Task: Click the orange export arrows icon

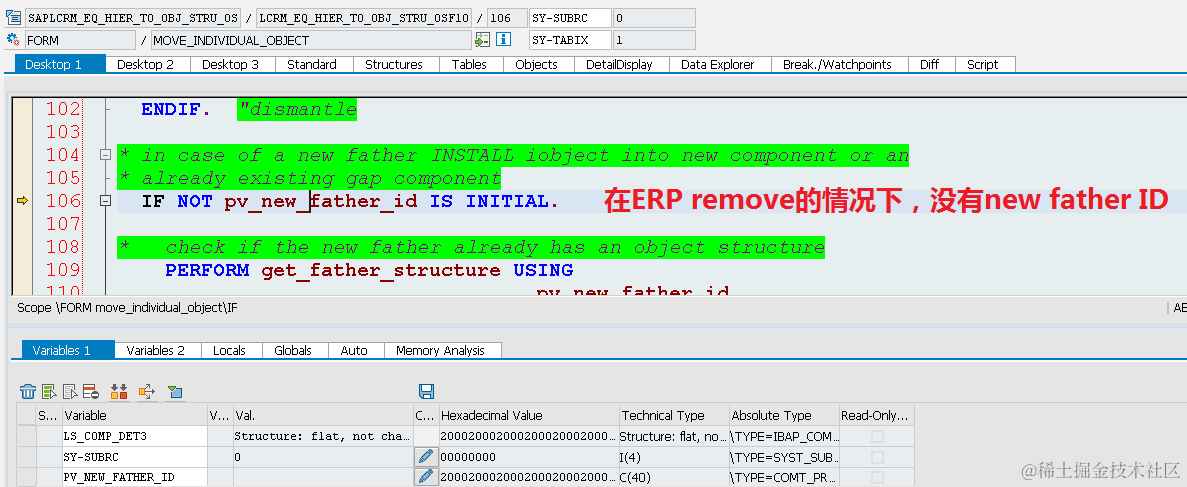Action: (147, 392)
